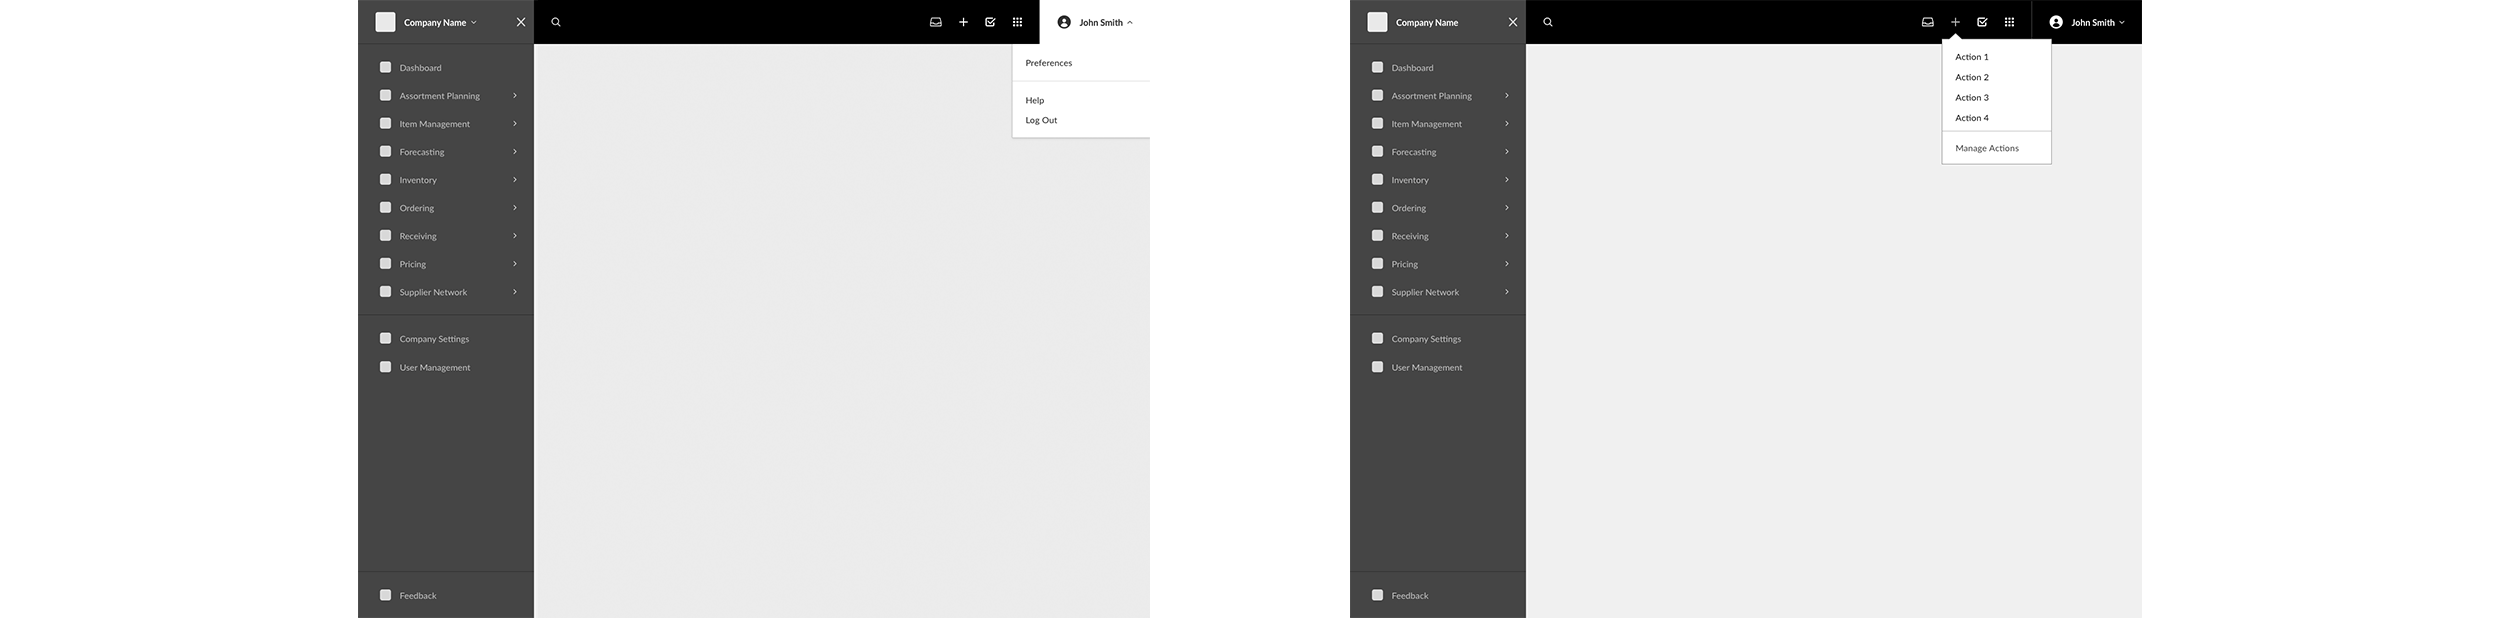Select Action 1 from the plus menu

click(x=1972, y=57)
